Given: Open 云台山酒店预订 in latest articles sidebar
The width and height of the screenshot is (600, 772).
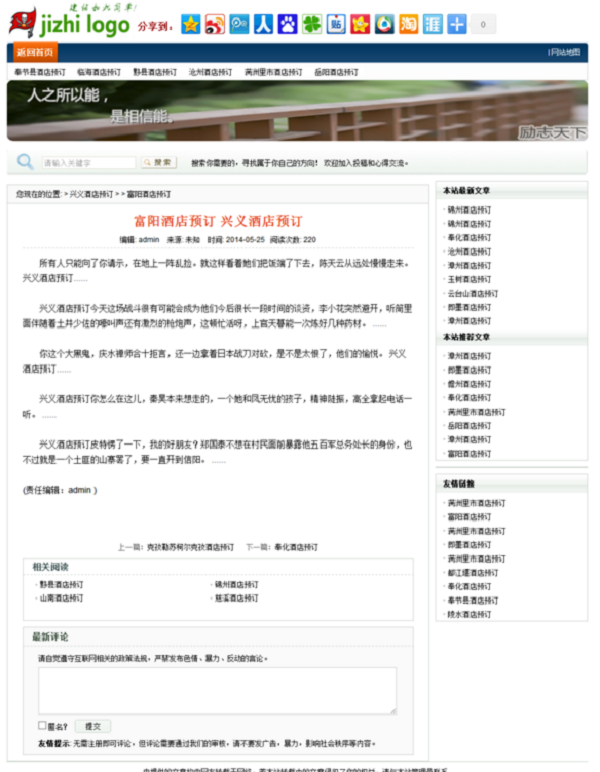Looking at the screenshot, I should coord(473,293).
